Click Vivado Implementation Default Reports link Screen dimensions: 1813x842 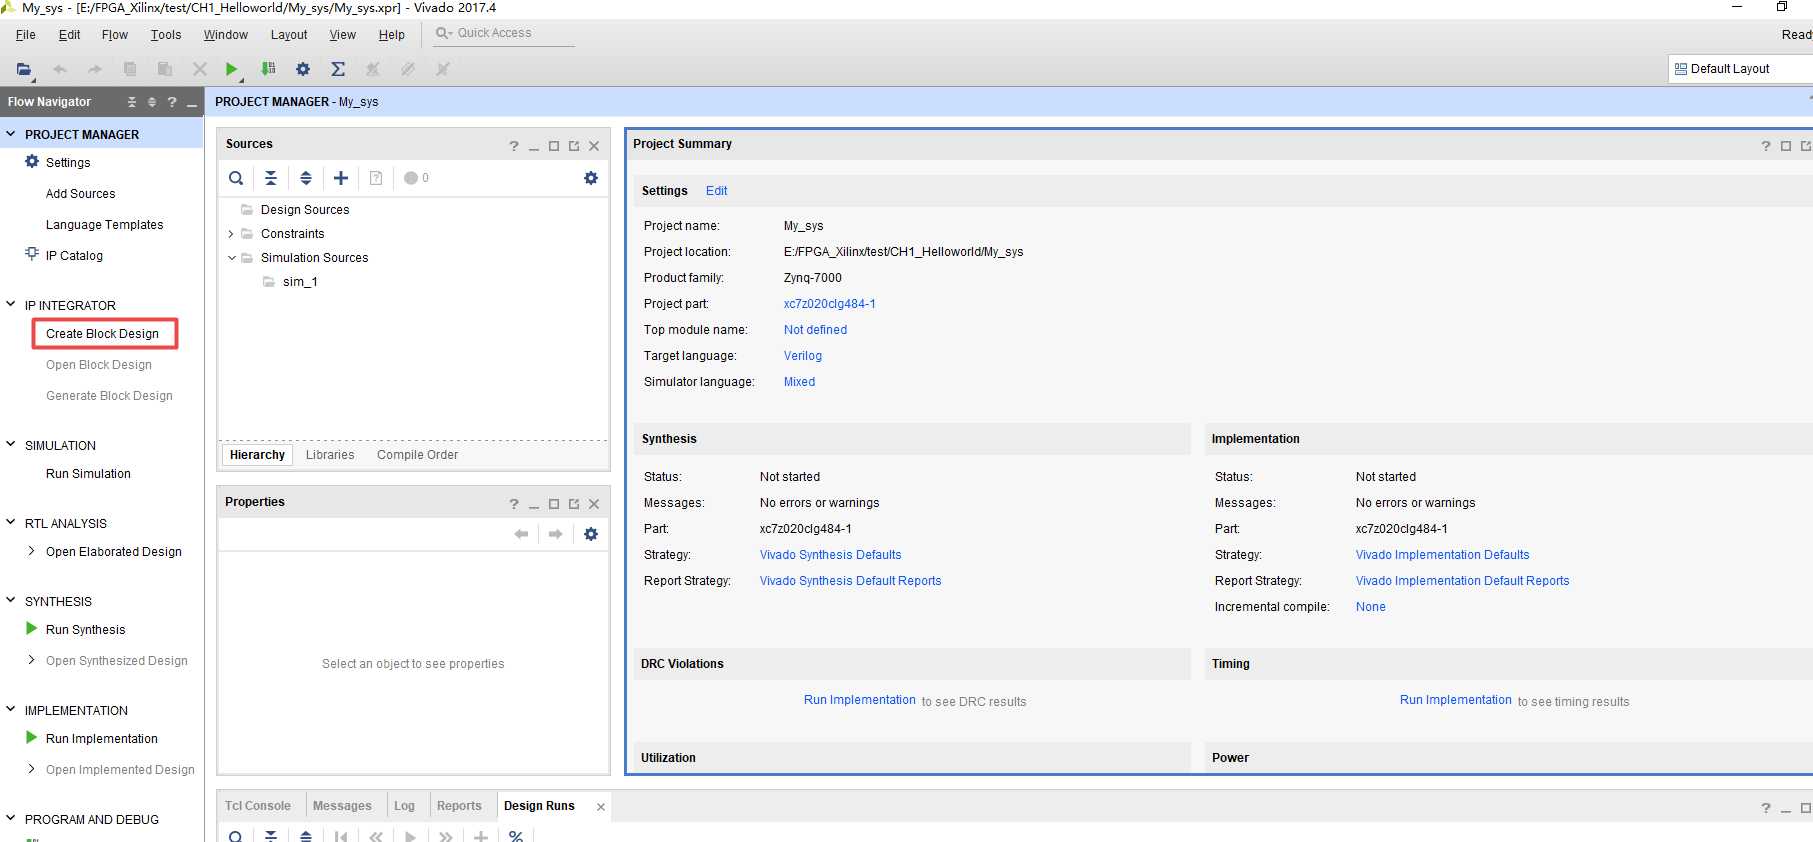tap(1462, 581)
